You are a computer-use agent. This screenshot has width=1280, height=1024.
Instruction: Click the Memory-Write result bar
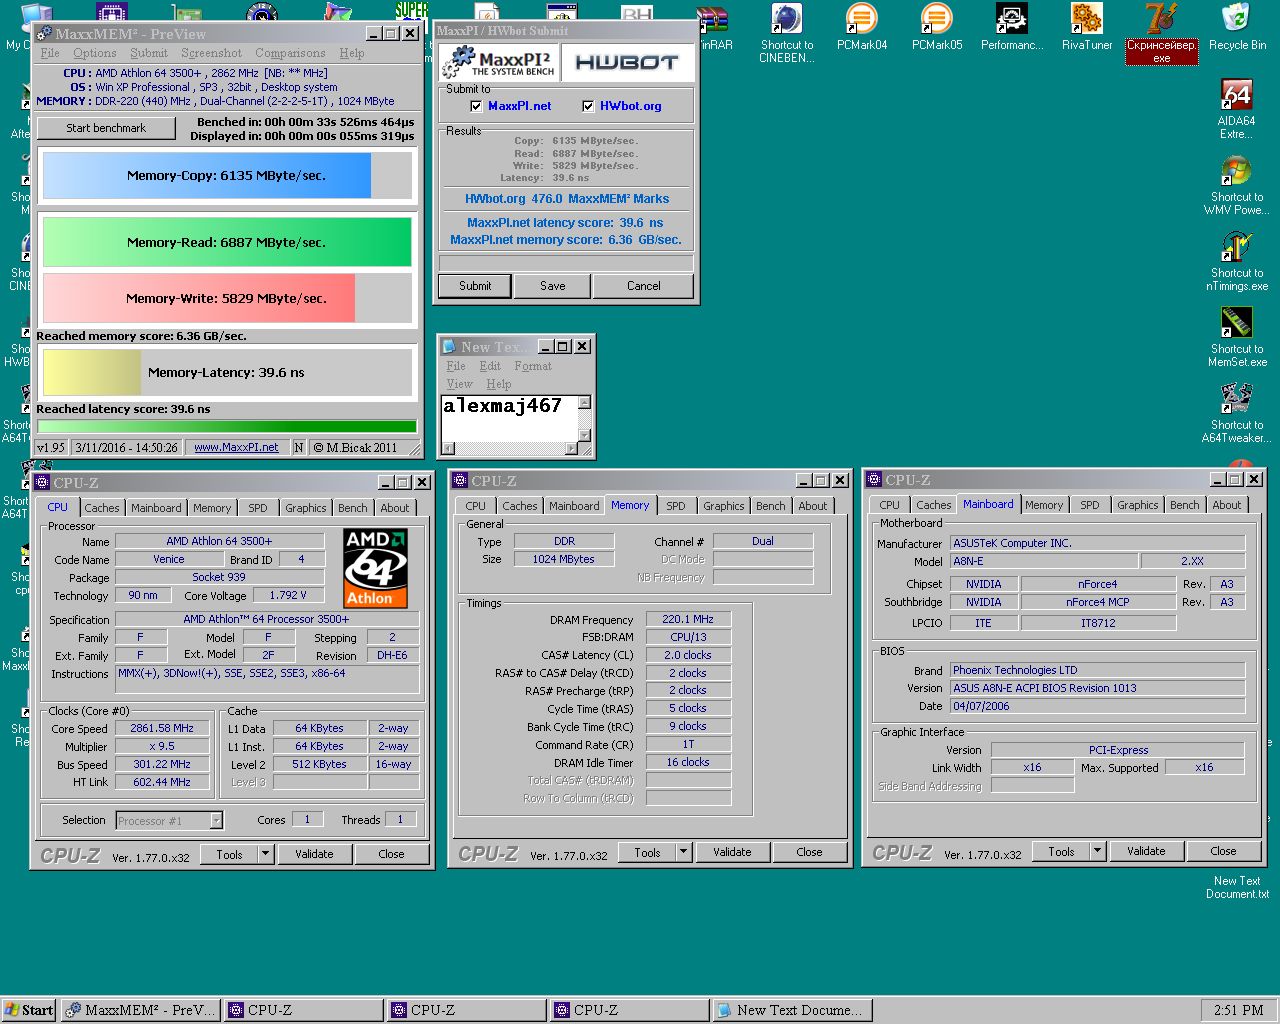point(227,298)
